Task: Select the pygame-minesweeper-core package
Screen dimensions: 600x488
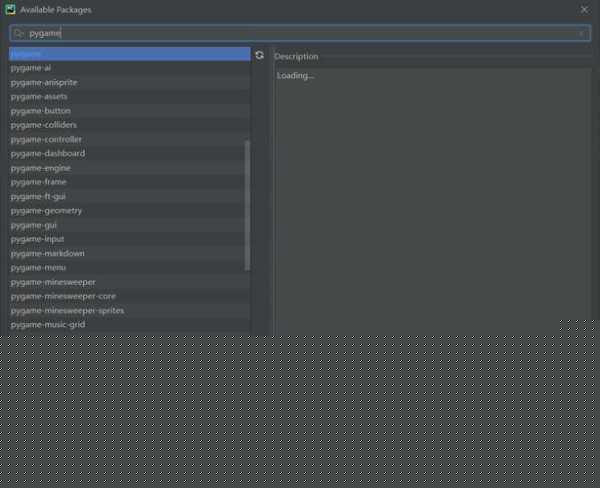Action: (129, 296)
